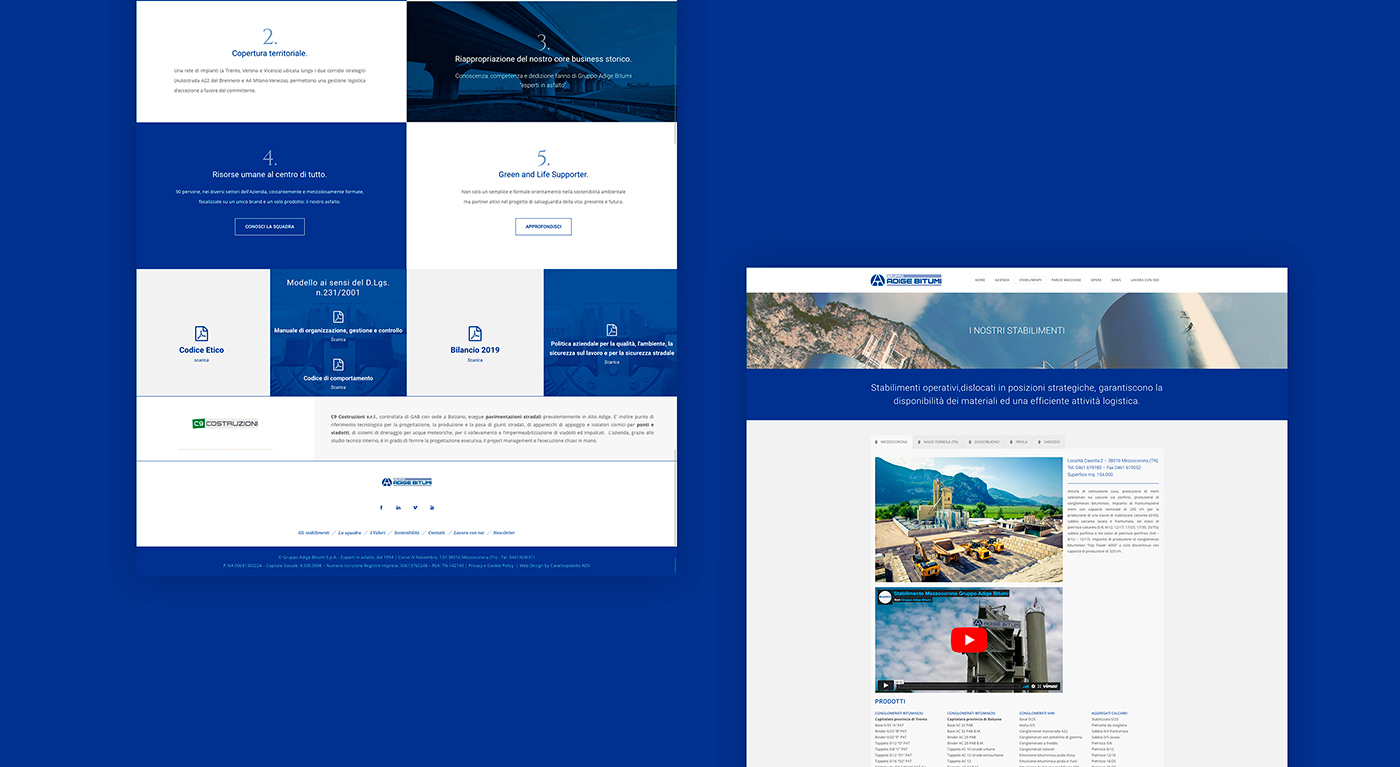Click the Copertura territoriale heading
Image resolution: width=1400 pixels, height=767 pixels.
click(x=270, y=53)
